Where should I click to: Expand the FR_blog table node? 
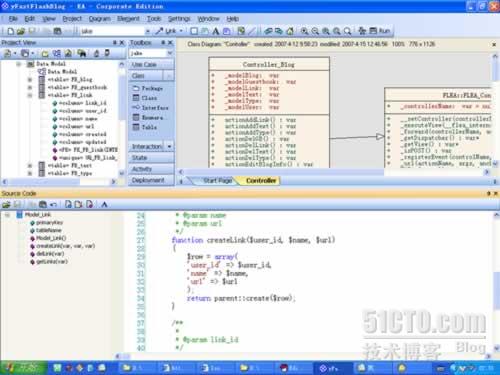pyautogui.click(x=30, y=80)
